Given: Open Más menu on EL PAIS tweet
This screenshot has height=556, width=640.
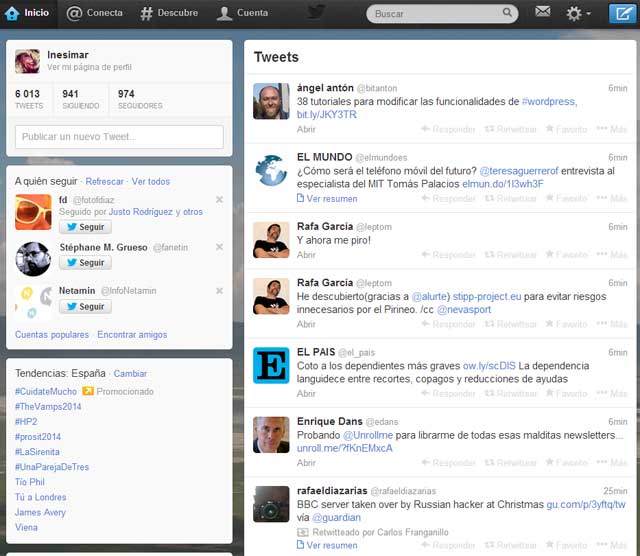Looking at the screenshot, I should point(612,394).
